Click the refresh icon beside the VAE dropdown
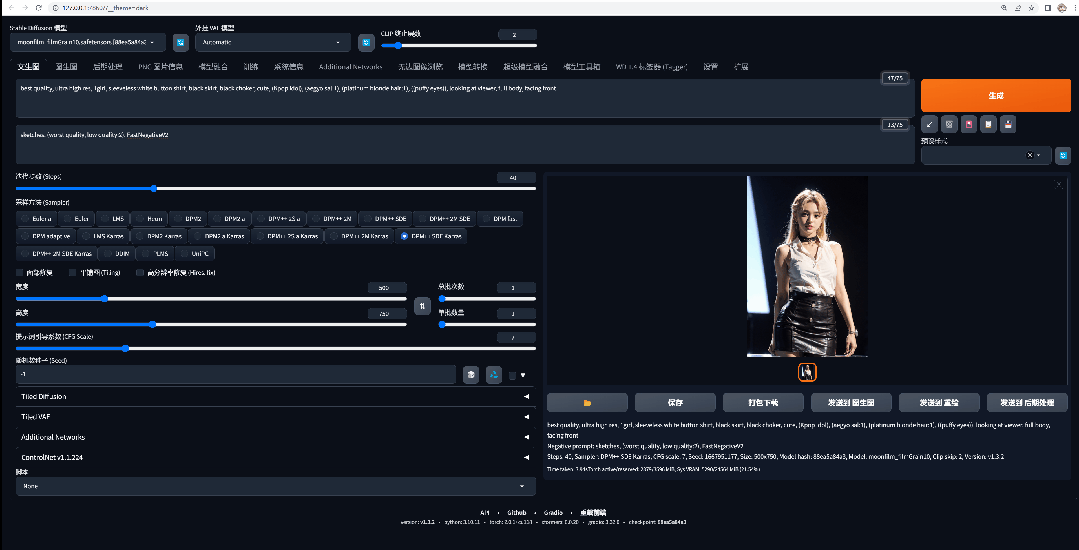Screen dimensions: 1079x550 point(366,43)
